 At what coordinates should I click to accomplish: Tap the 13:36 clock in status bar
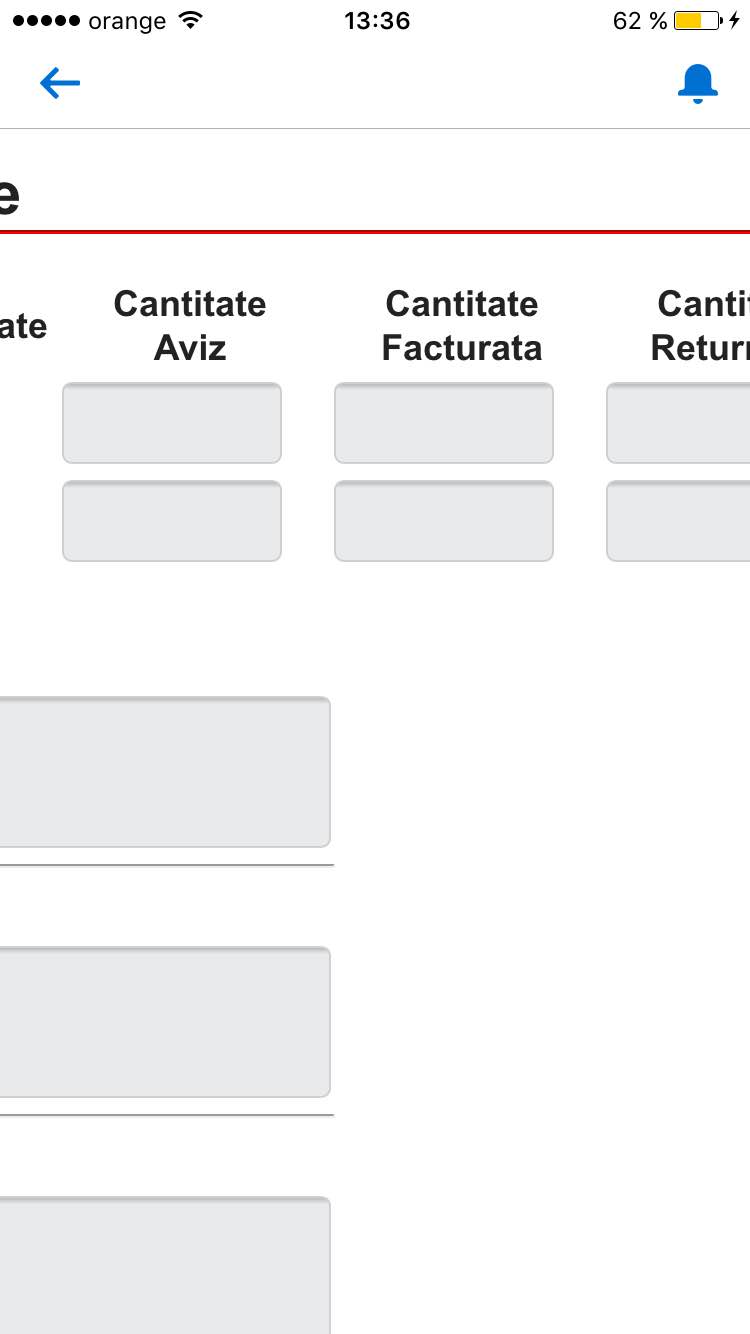click(x=377, y=21)
